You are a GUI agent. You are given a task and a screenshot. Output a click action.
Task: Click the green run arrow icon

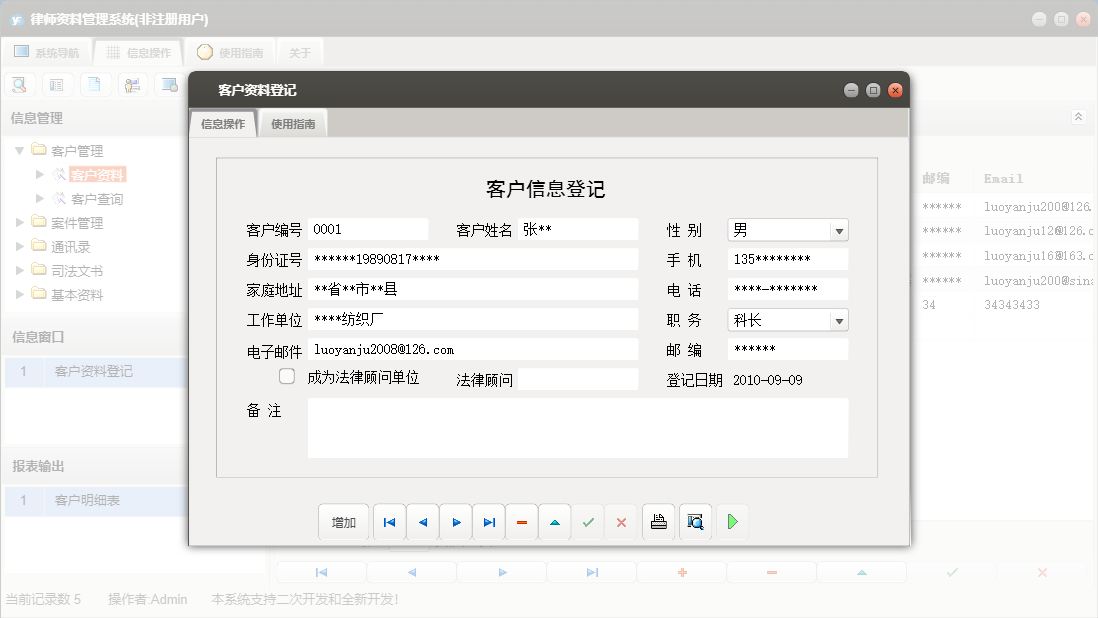click(732, 521)
